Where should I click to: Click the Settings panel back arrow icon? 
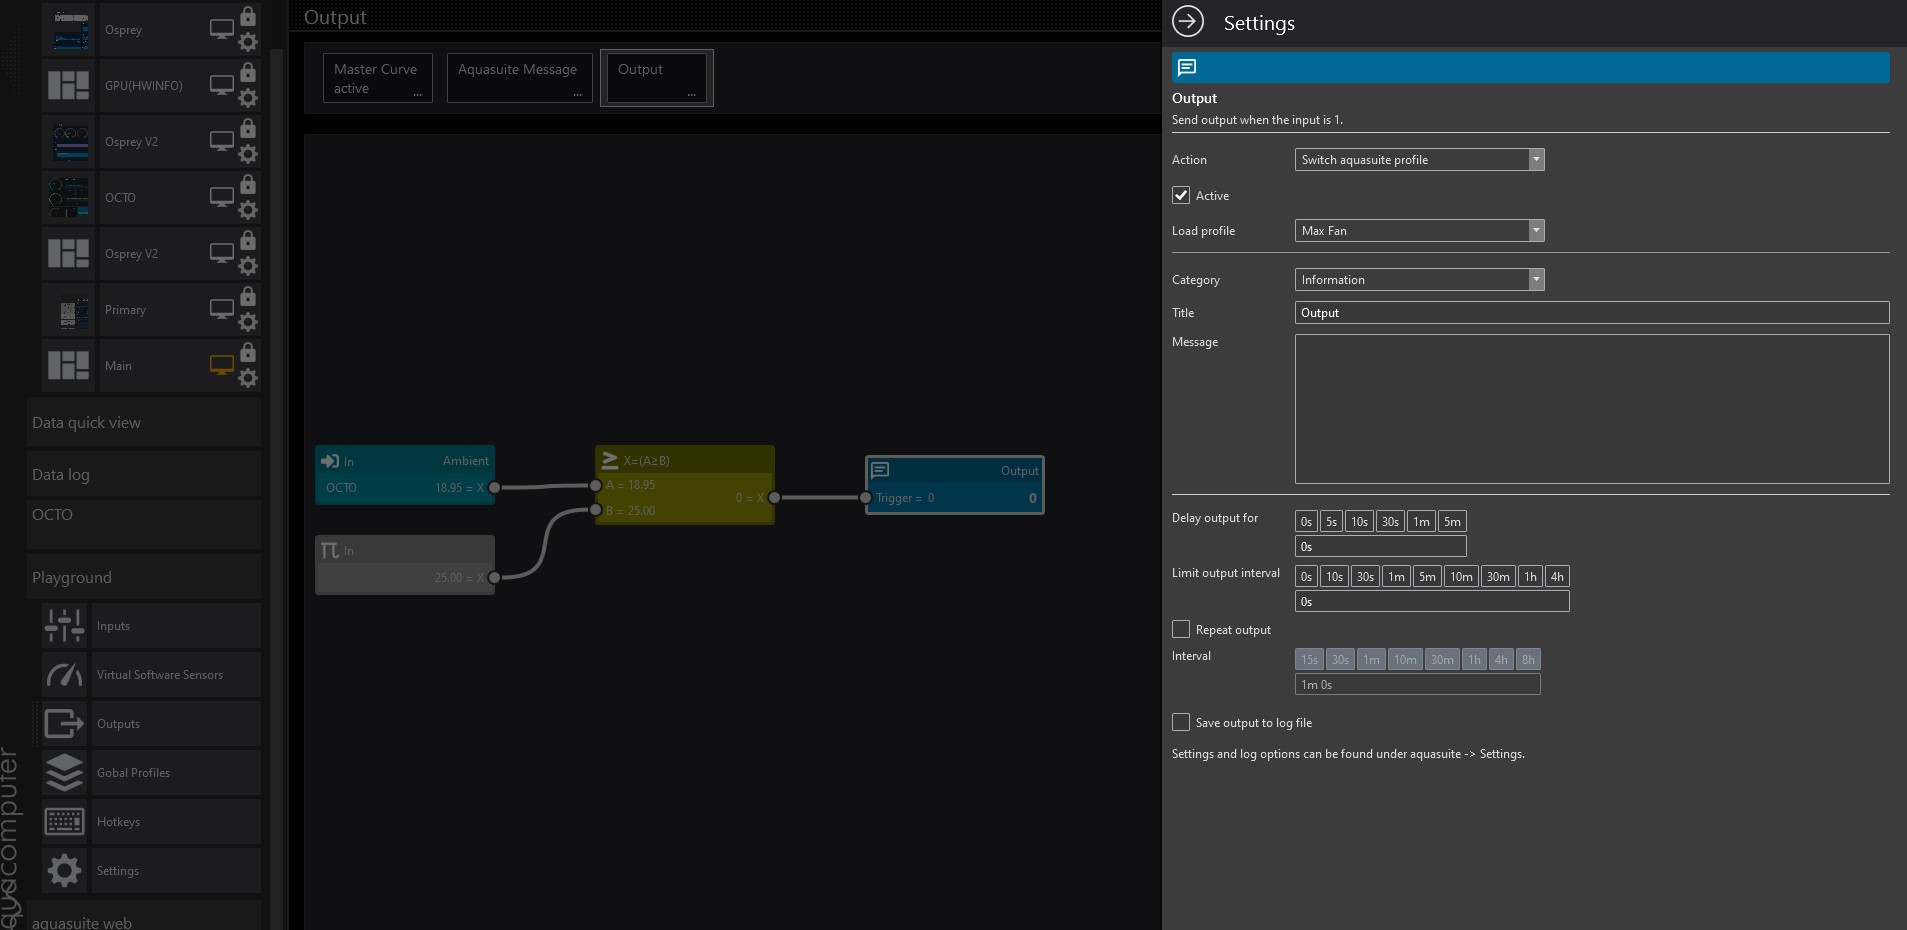1188,22
